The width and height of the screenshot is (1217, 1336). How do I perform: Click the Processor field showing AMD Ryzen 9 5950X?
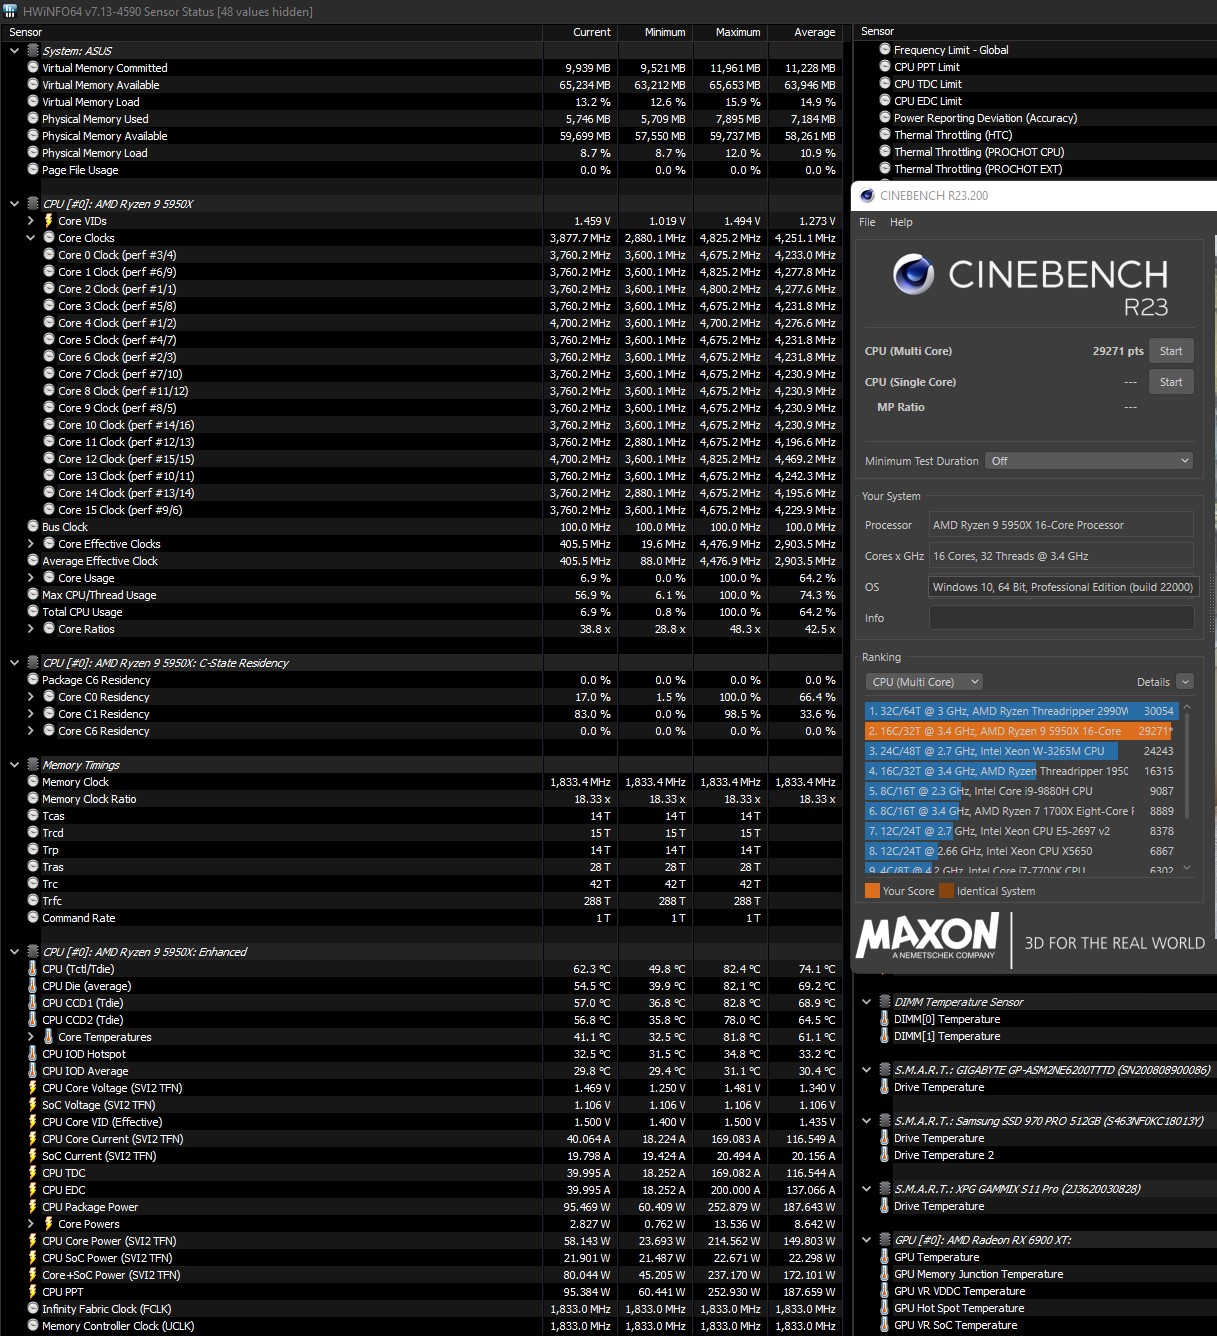tap(1061, 525)
